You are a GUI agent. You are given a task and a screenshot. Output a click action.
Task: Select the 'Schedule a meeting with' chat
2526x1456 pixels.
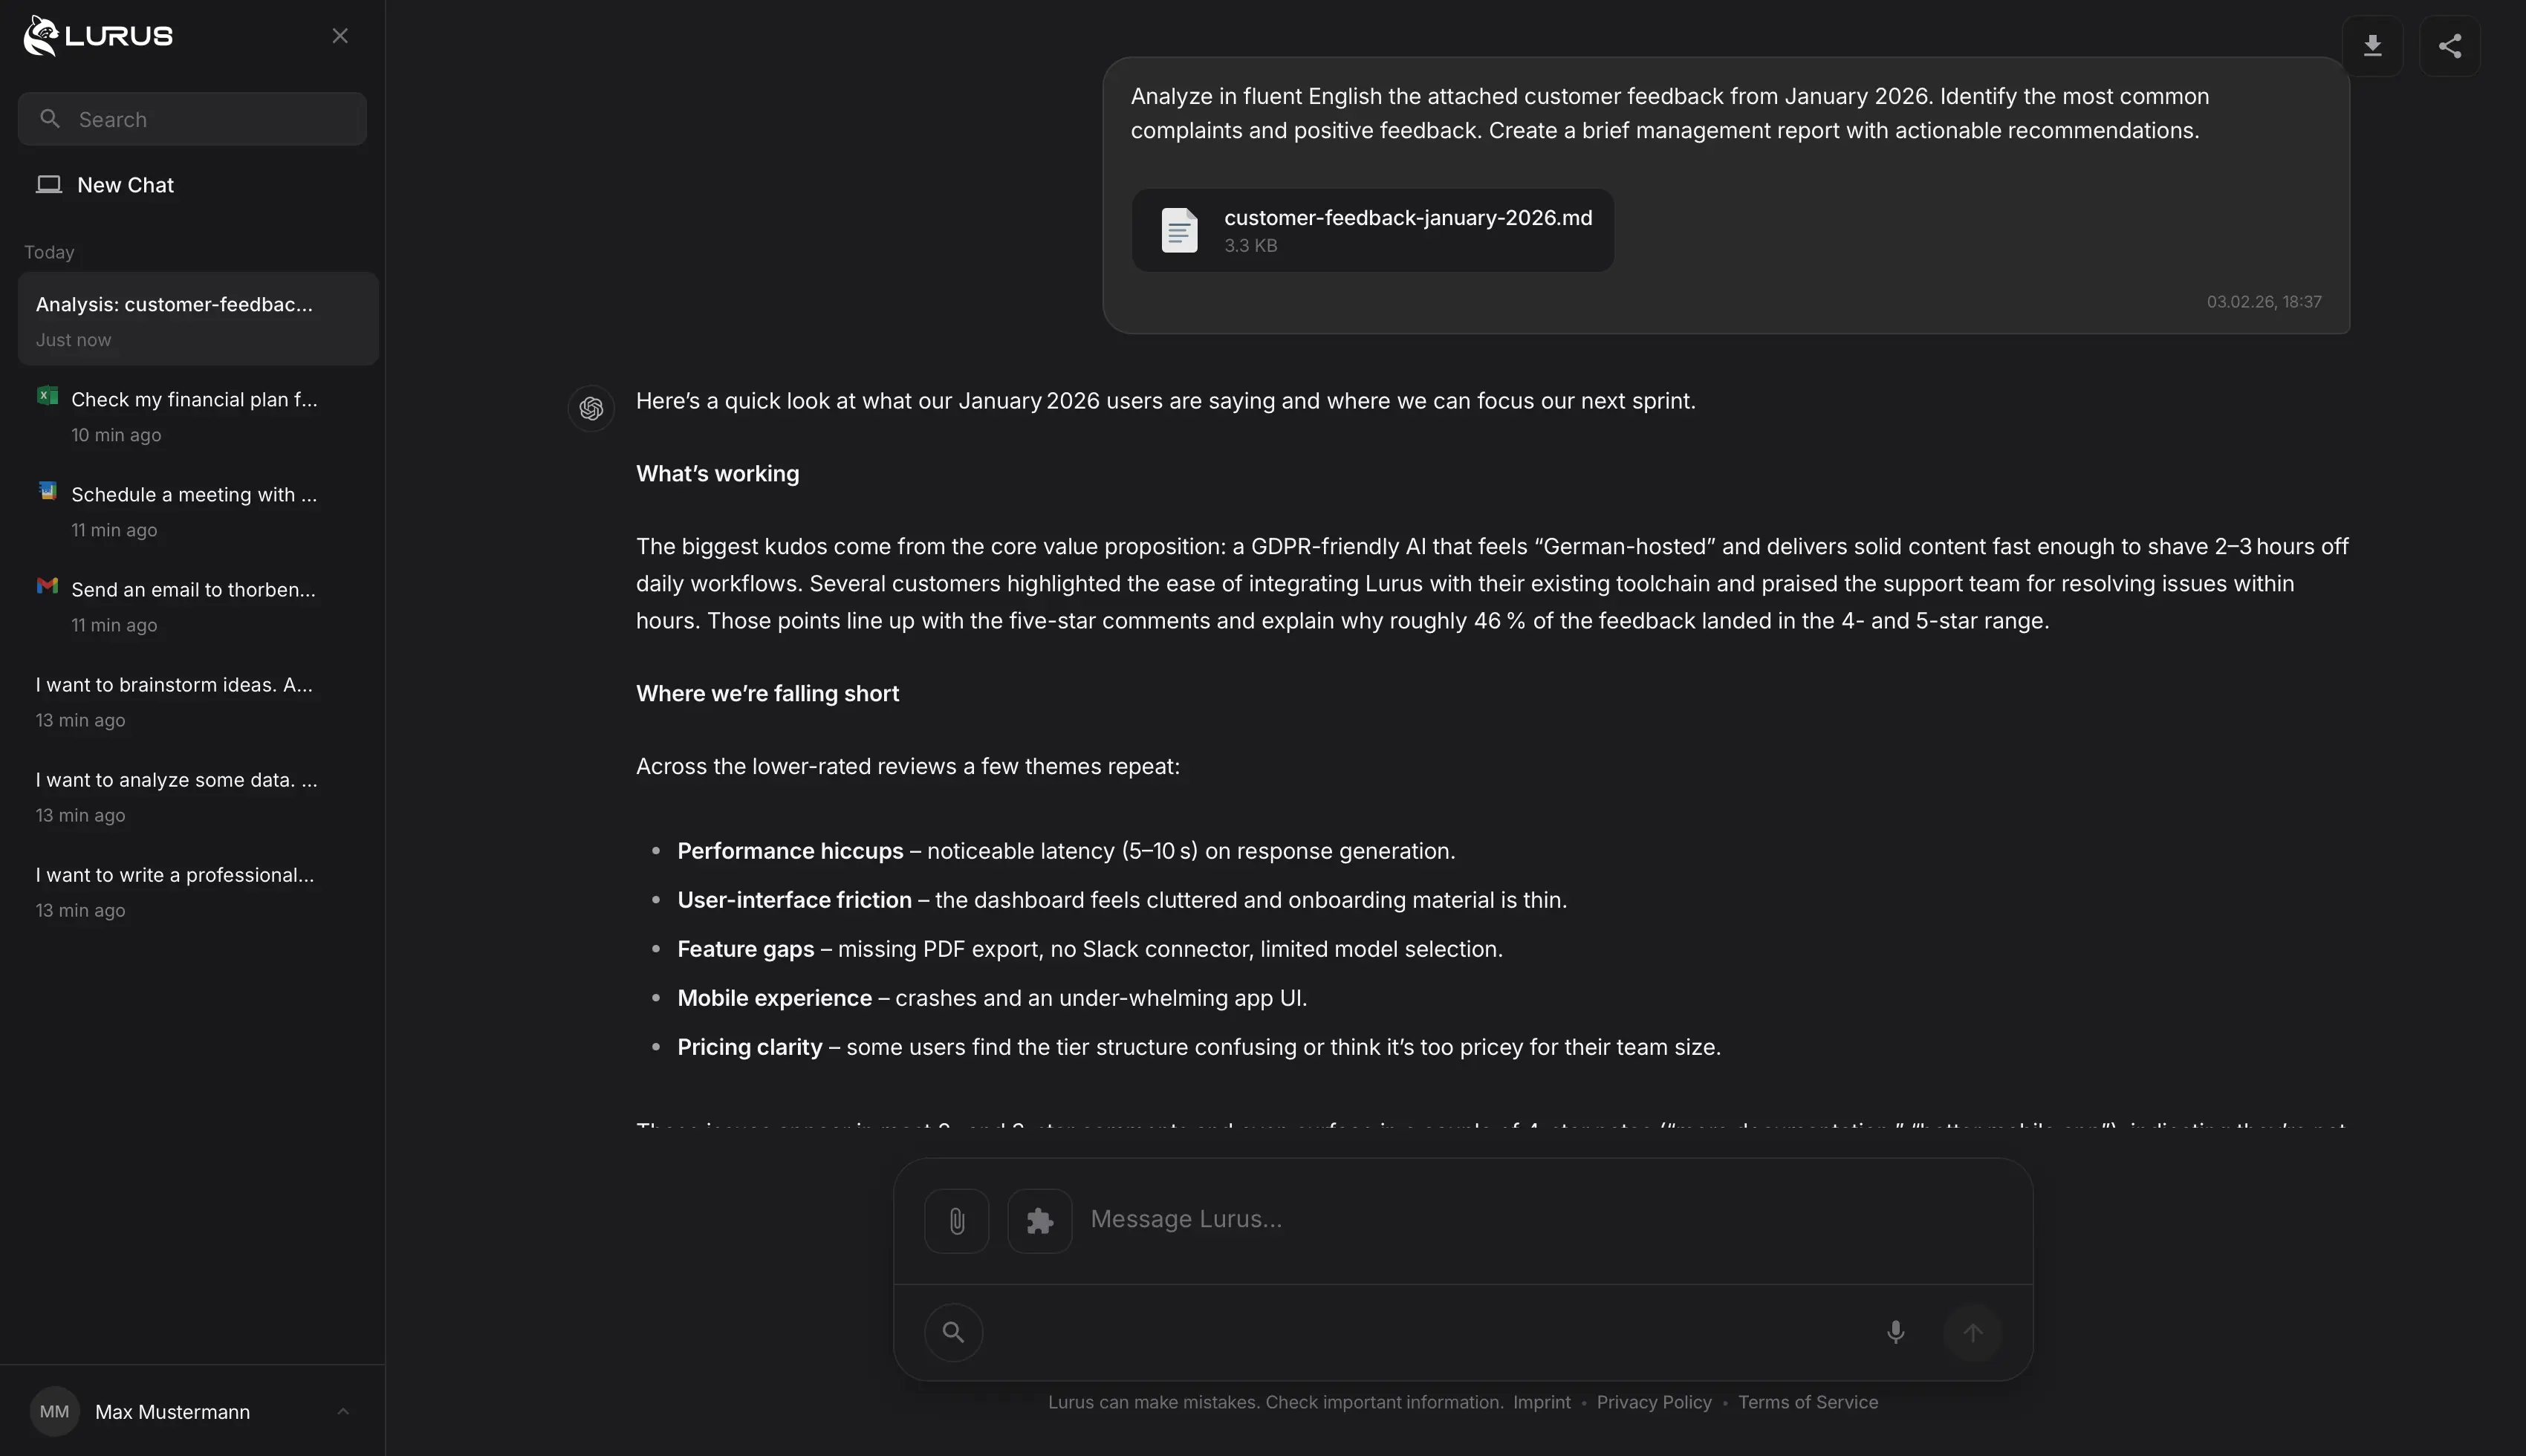(x=194, y=495)
